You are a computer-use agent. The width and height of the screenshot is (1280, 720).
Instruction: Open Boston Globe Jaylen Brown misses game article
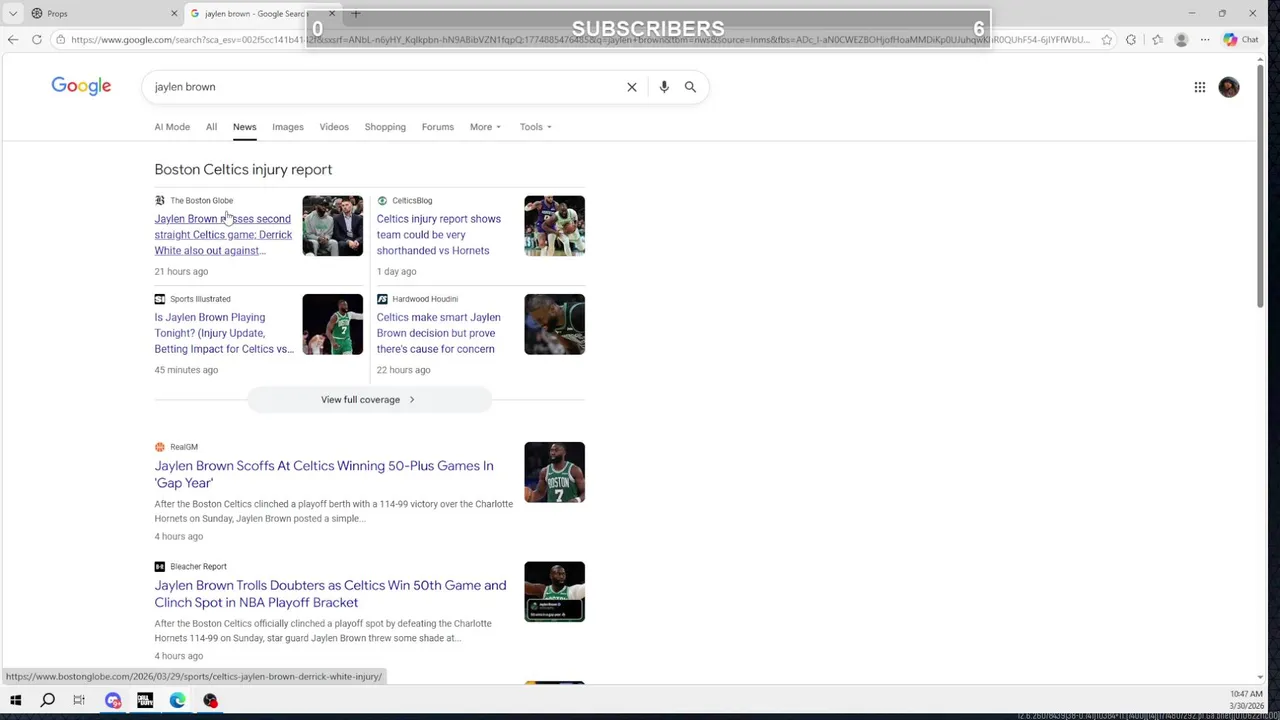pyautogui.click(x=223, y=235)
